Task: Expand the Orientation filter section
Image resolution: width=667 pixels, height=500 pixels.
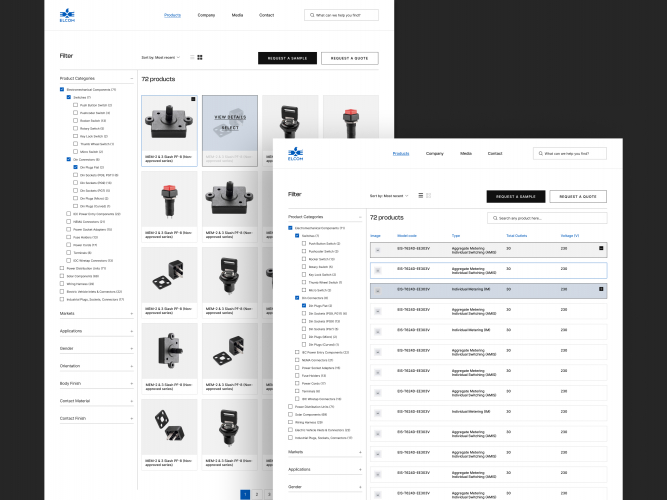Action: point(131,366)
